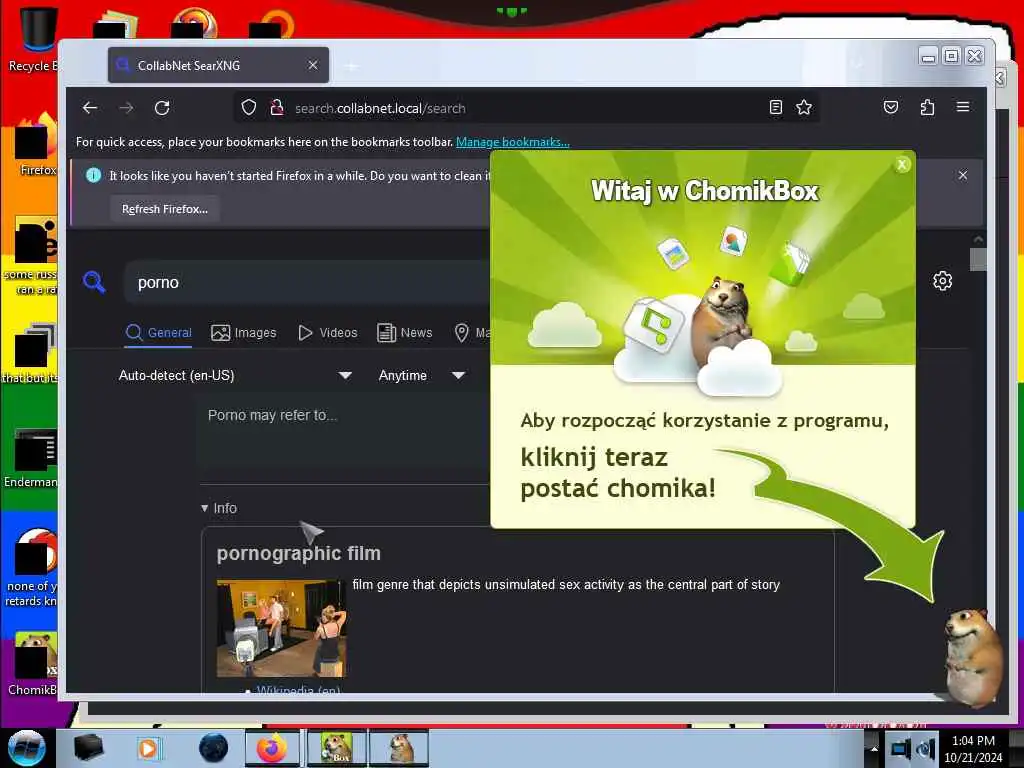Open the Save to Pocket icon

click(891, 107)
